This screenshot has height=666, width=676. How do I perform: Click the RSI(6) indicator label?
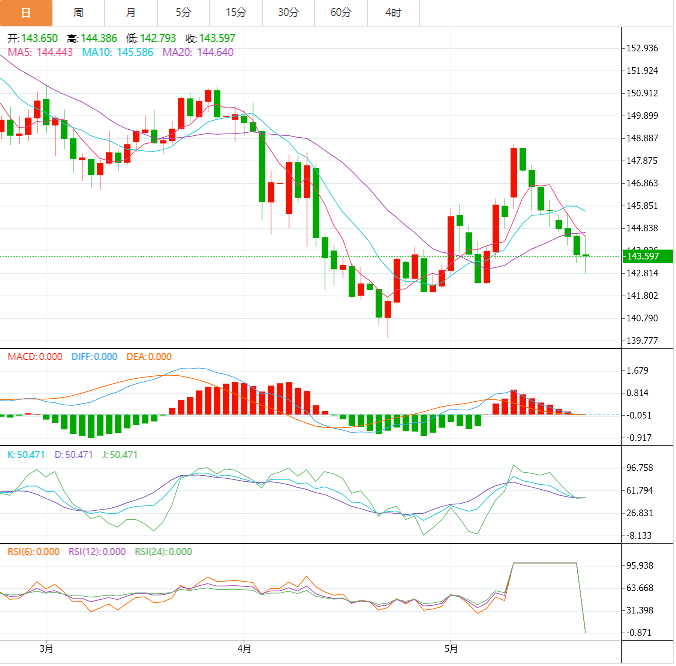[34, 552]
